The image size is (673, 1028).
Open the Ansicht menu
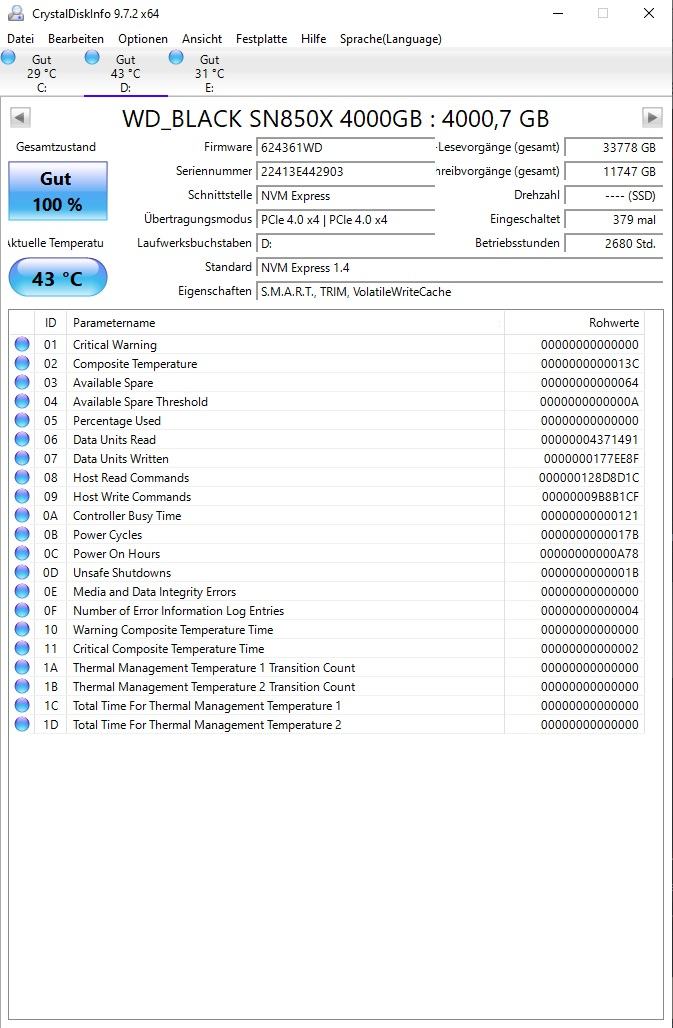[x=202, y=39]
